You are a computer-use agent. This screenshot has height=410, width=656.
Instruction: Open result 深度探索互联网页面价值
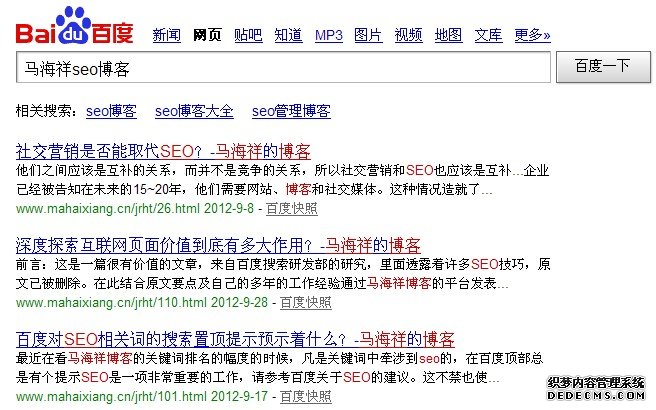point(218,245)
